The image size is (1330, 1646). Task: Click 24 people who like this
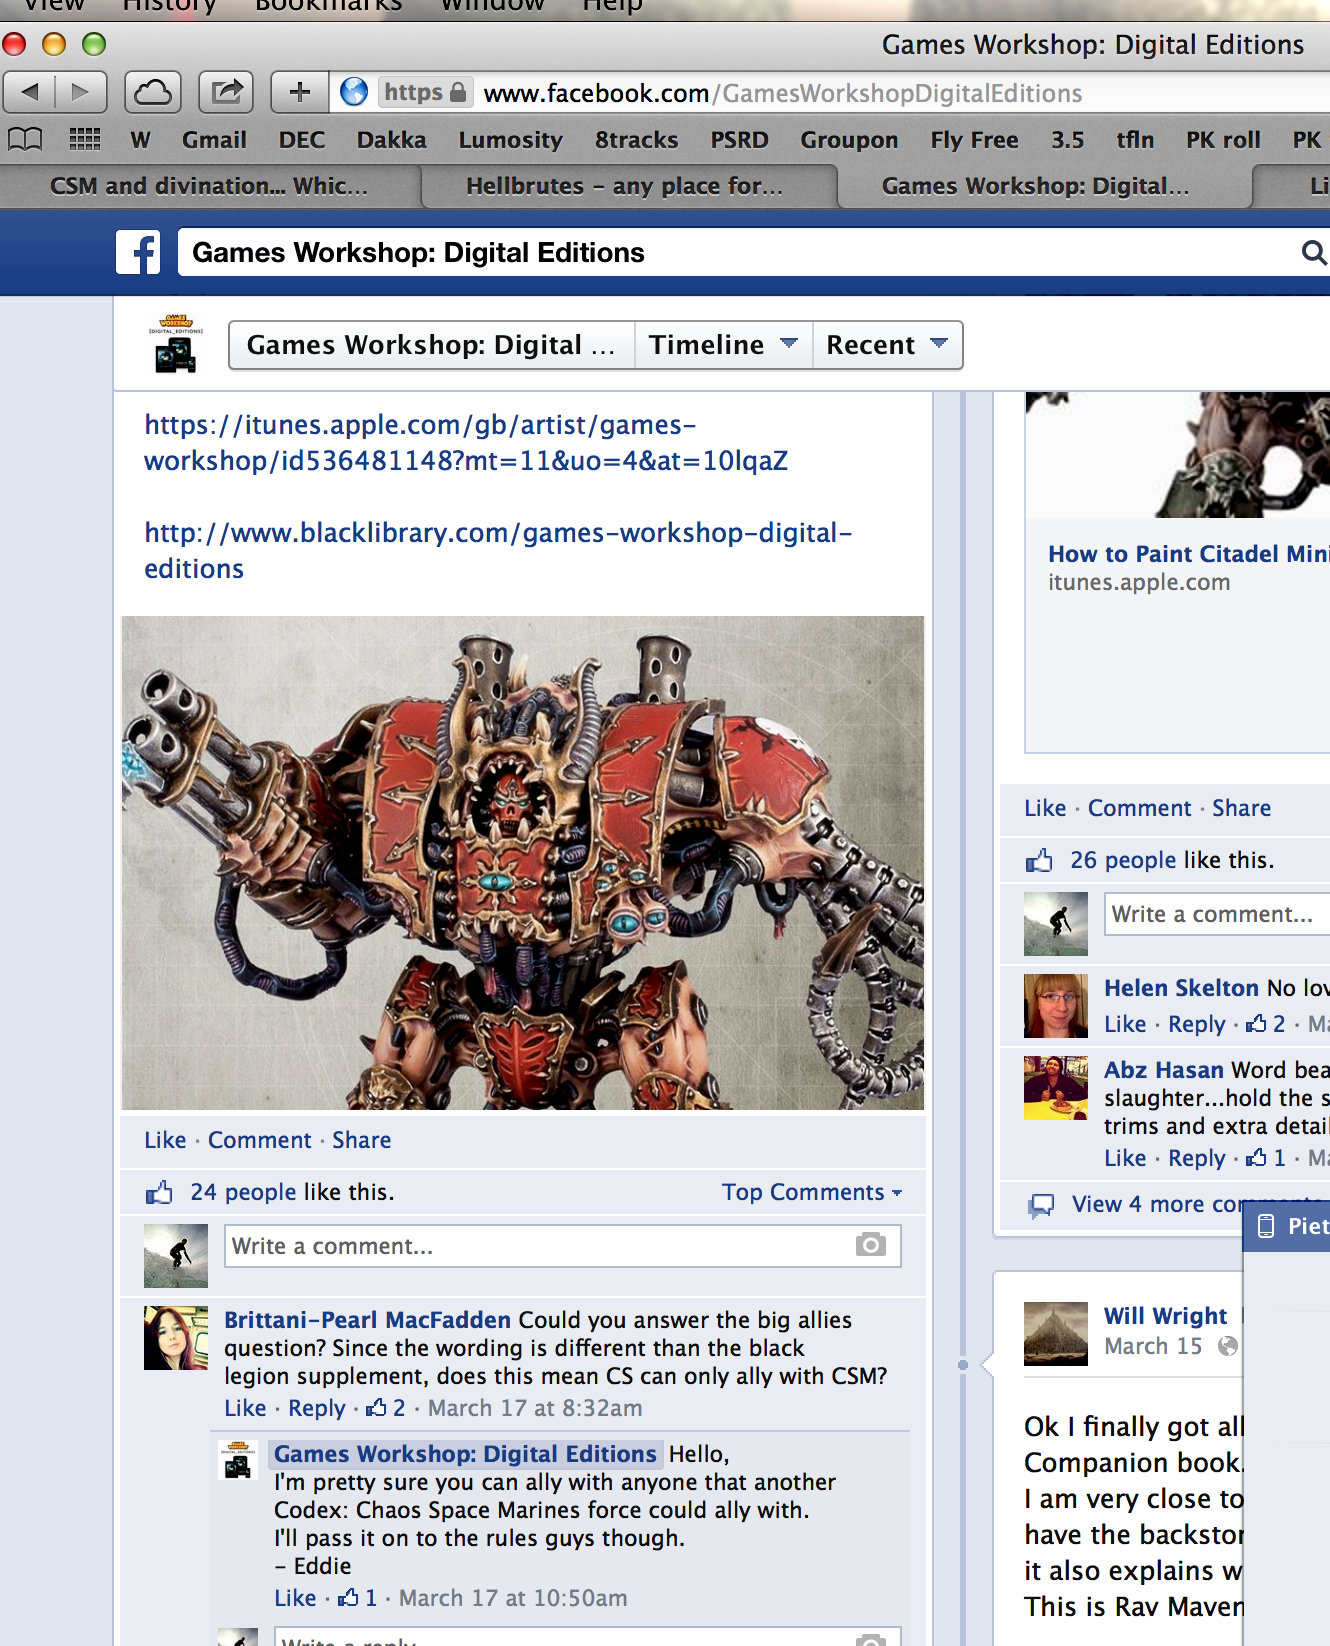(243, 1192)
